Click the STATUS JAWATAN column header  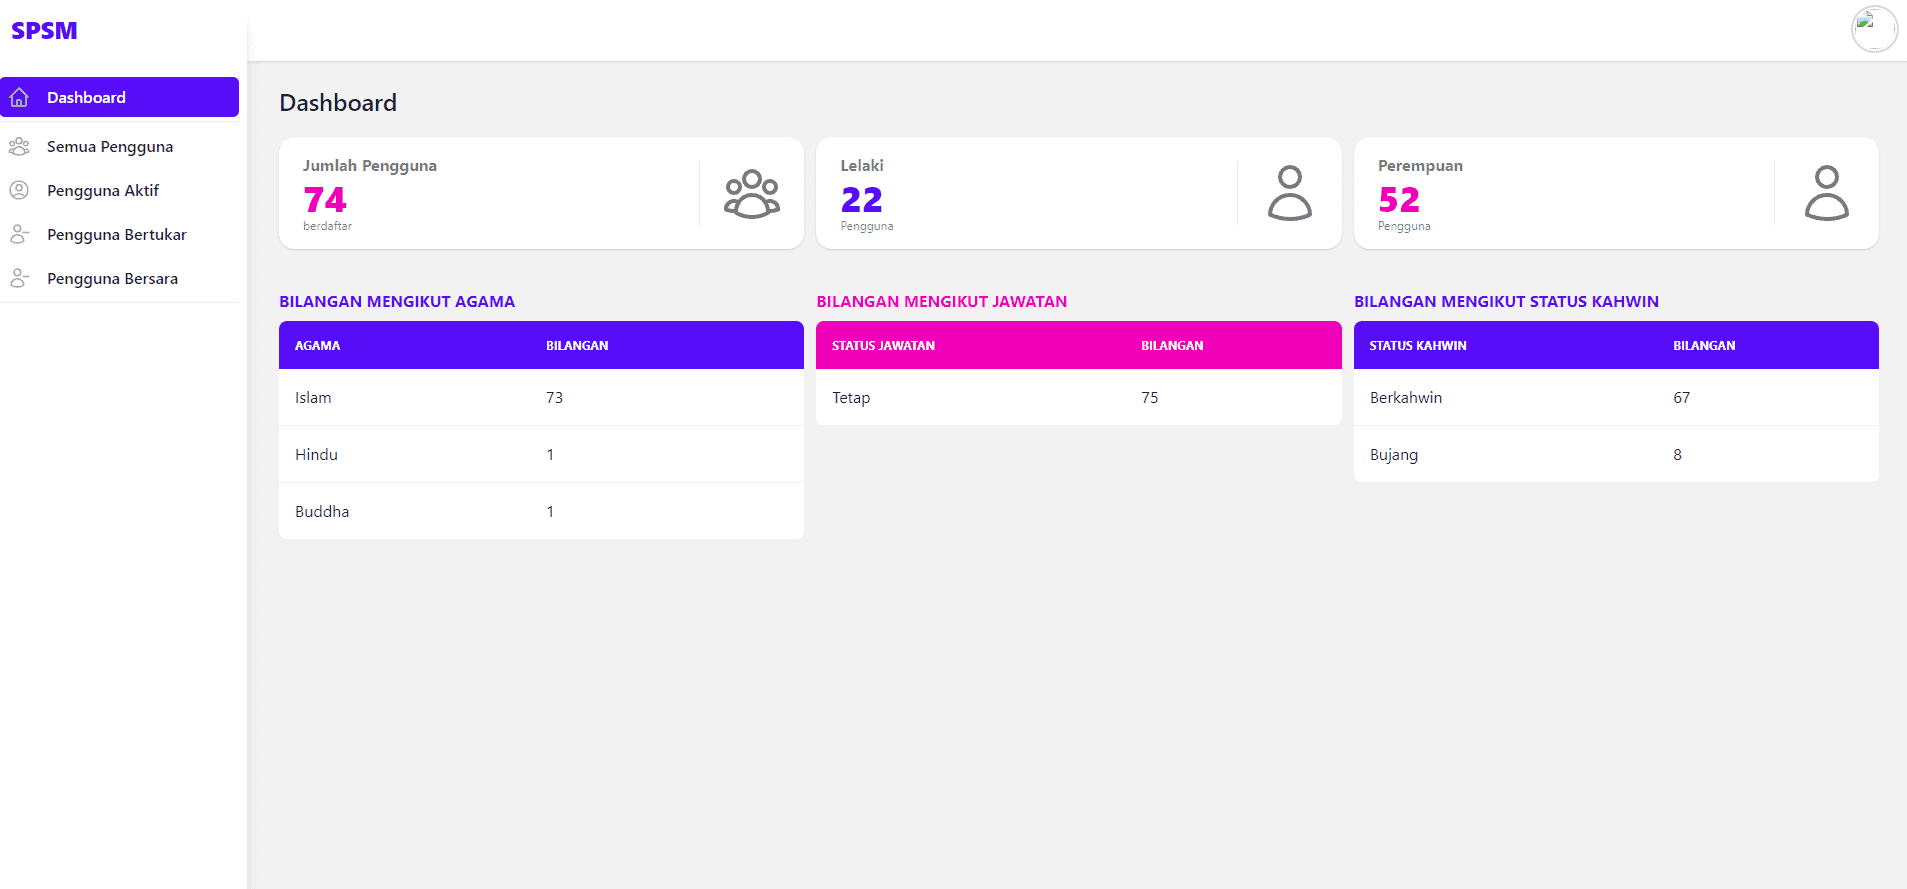click(x=883, y=345)
